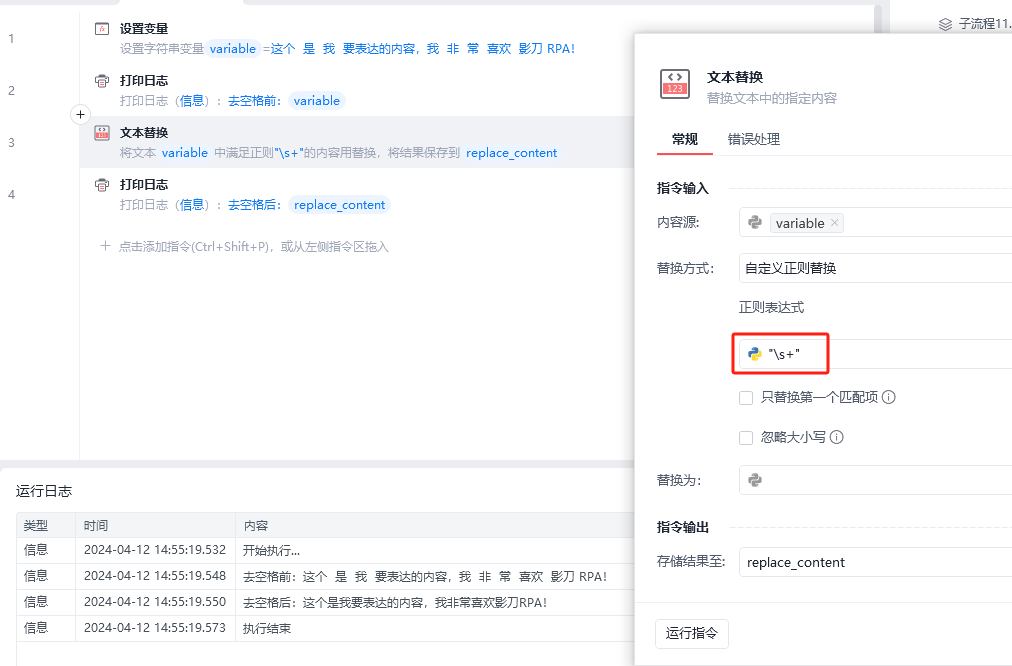Click the Python icon in 替换为 field

pos(756,480)
